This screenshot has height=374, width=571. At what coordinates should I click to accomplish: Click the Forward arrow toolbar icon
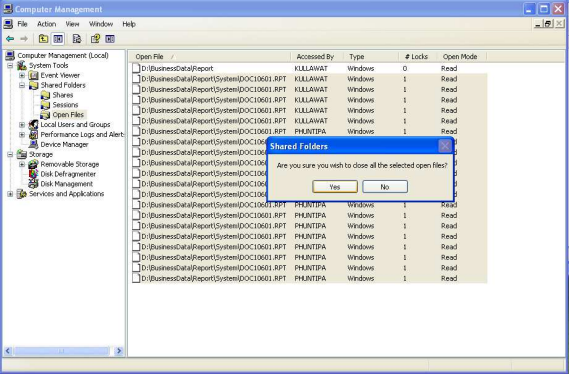(24, 39)
